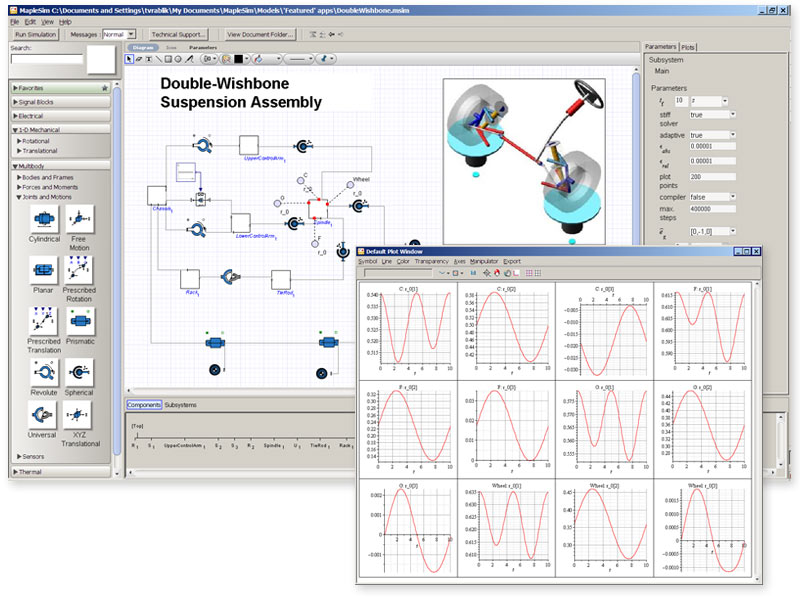Open the Transparency menu in plot window
800x600 pixels.
[x=431, y=261]
